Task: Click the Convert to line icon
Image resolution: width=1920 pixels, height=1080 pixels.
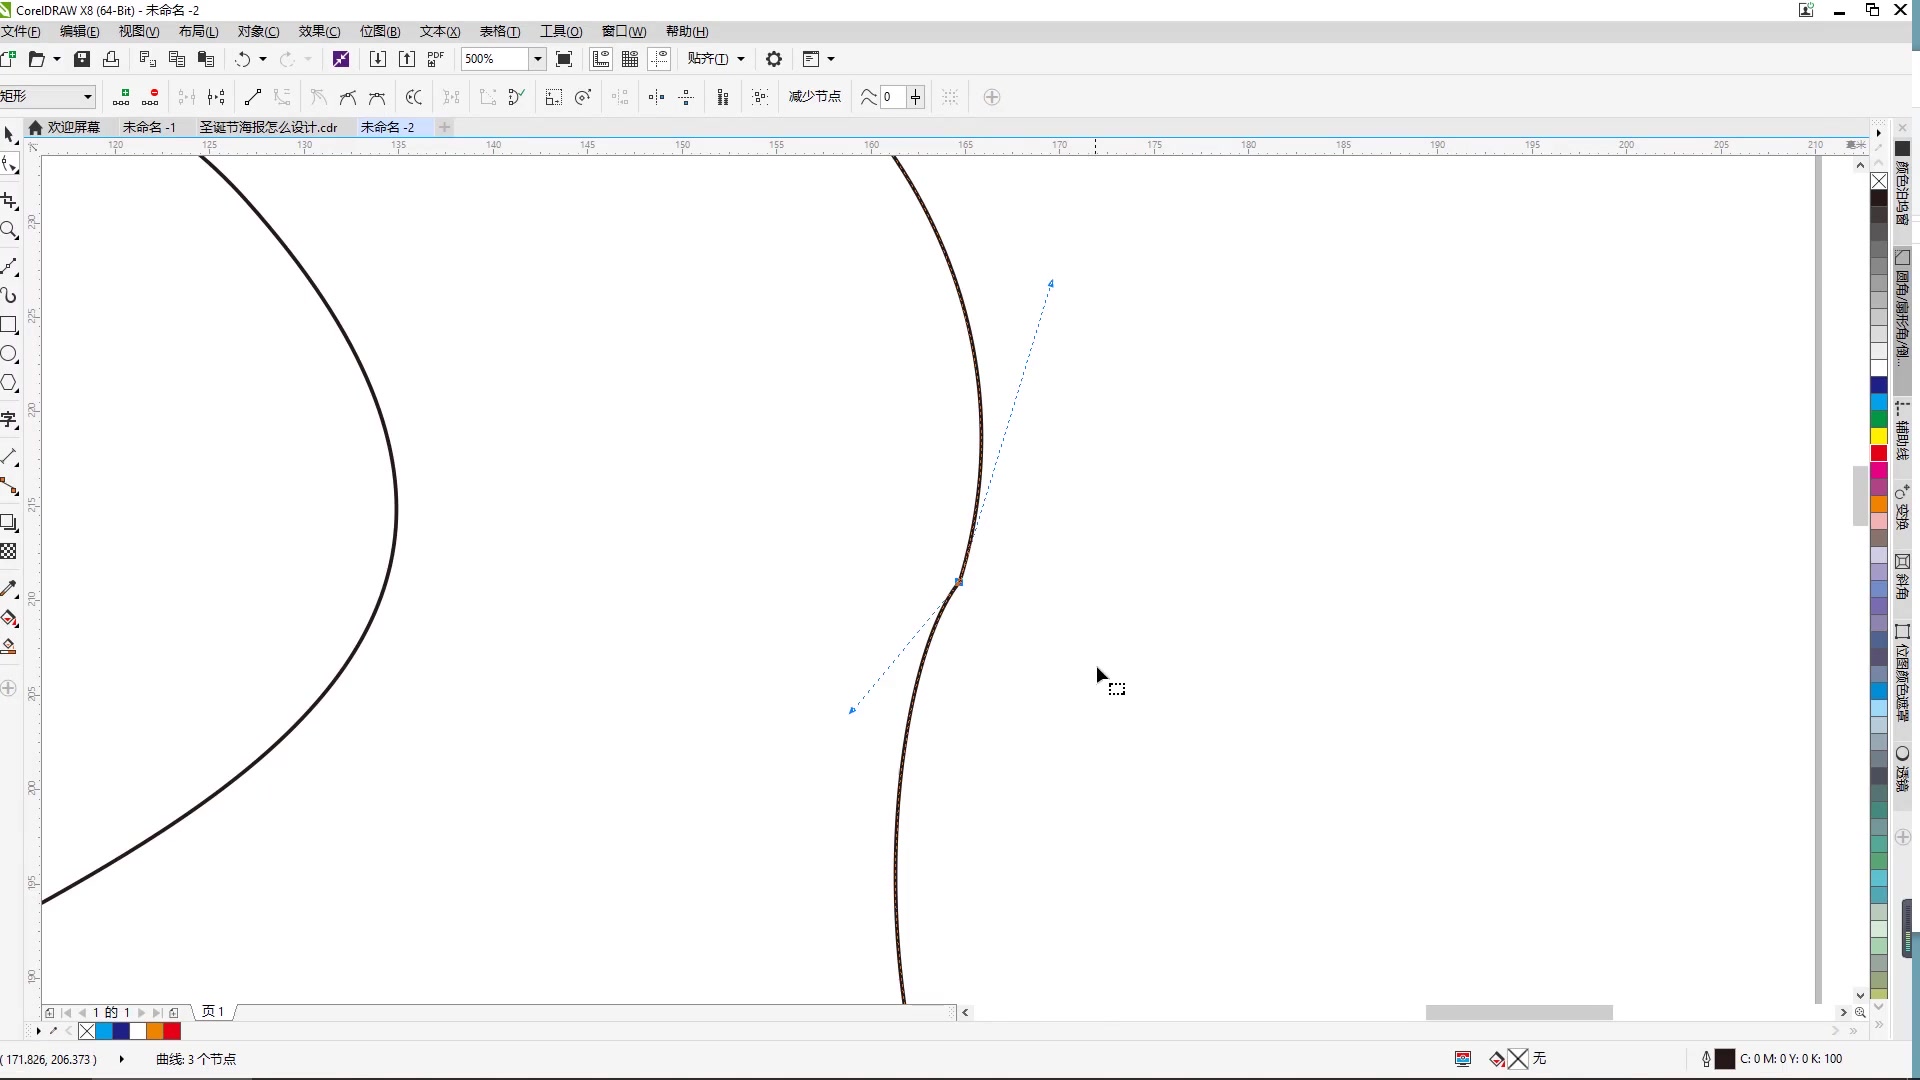Action: point(253,97)
